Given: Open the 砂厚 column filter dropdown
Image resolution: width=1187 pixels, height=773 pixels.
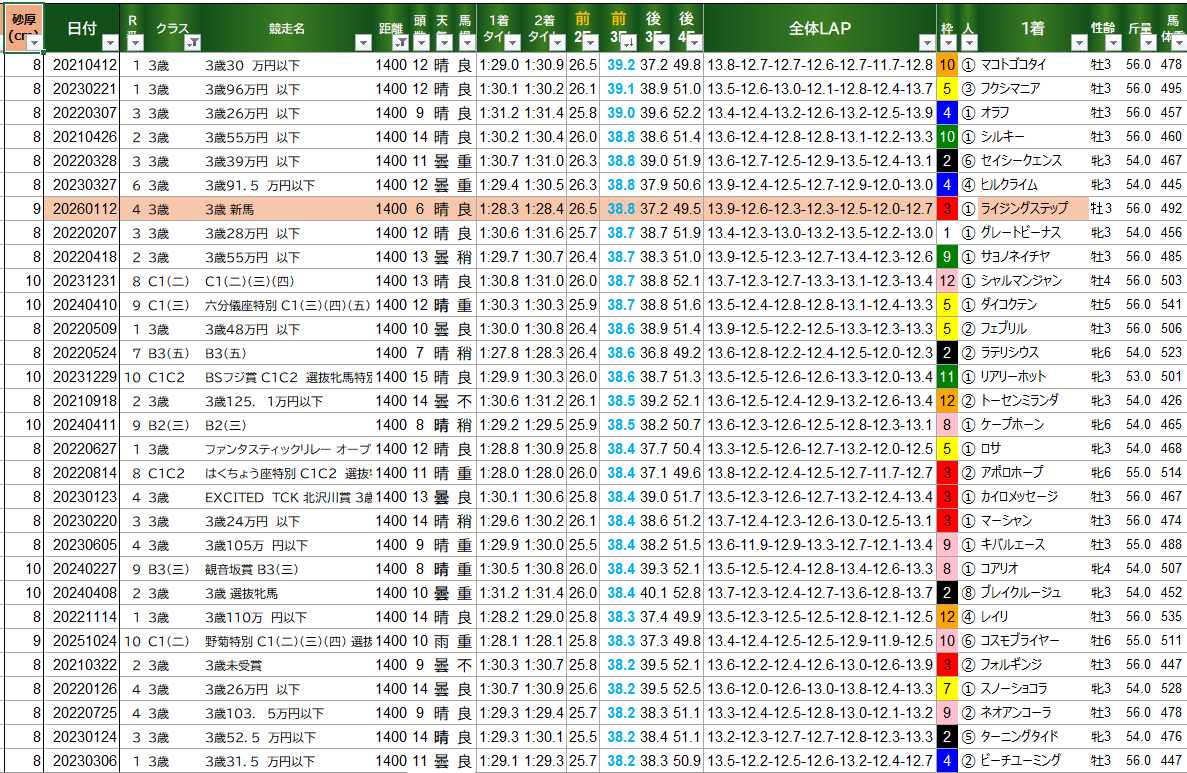Looking at the screenshot, I should (34, 43).
